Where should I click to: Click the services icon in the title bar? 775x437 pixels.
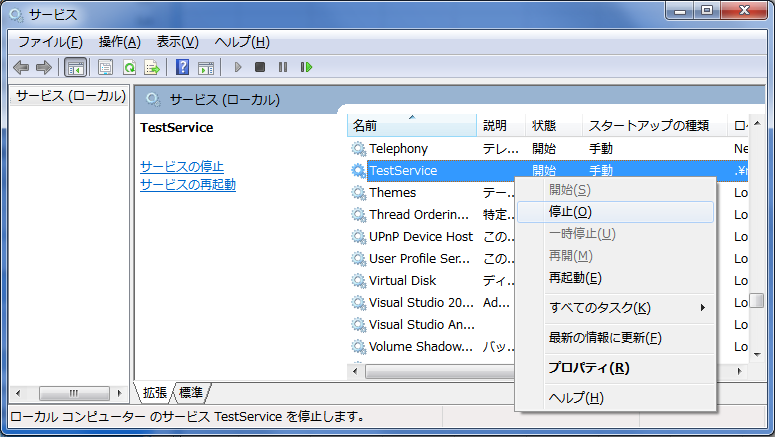pos(16,15)
